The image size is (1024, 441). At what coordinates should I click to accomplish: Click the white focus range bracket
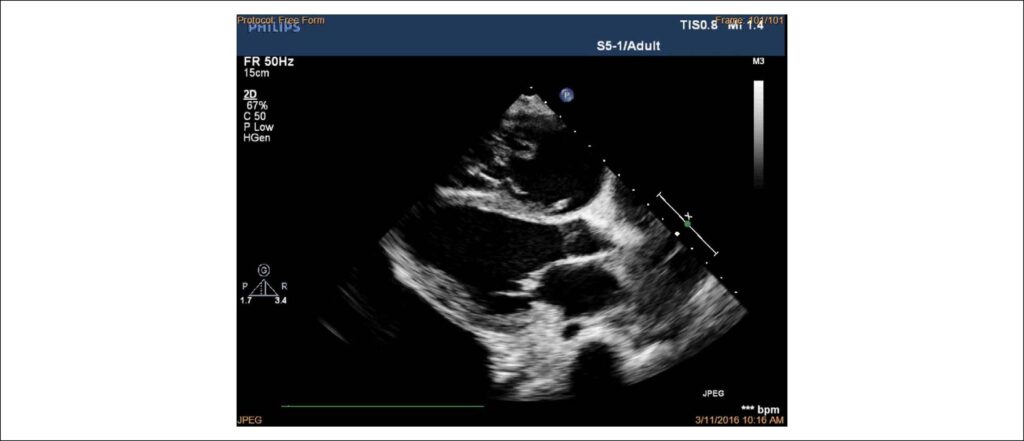(x=687, y=224)
